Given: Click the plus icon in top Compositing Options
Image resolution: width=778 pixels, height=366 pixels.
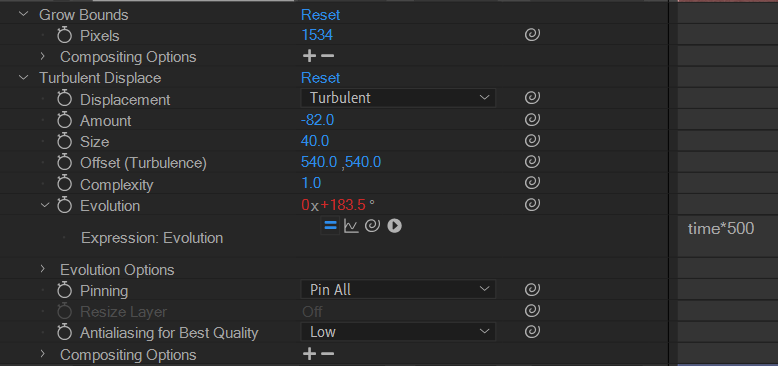Looking at the screenshot, I should pos(309,56).
